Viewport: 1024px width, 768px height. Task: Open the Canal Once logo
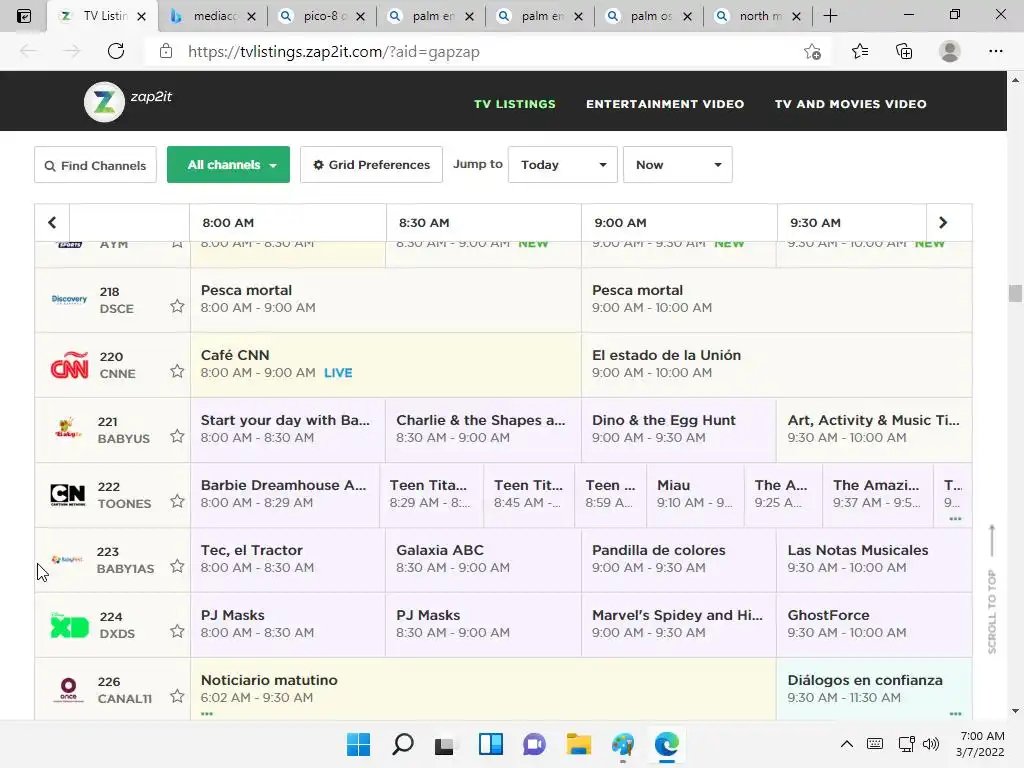(x=69, y=690)
